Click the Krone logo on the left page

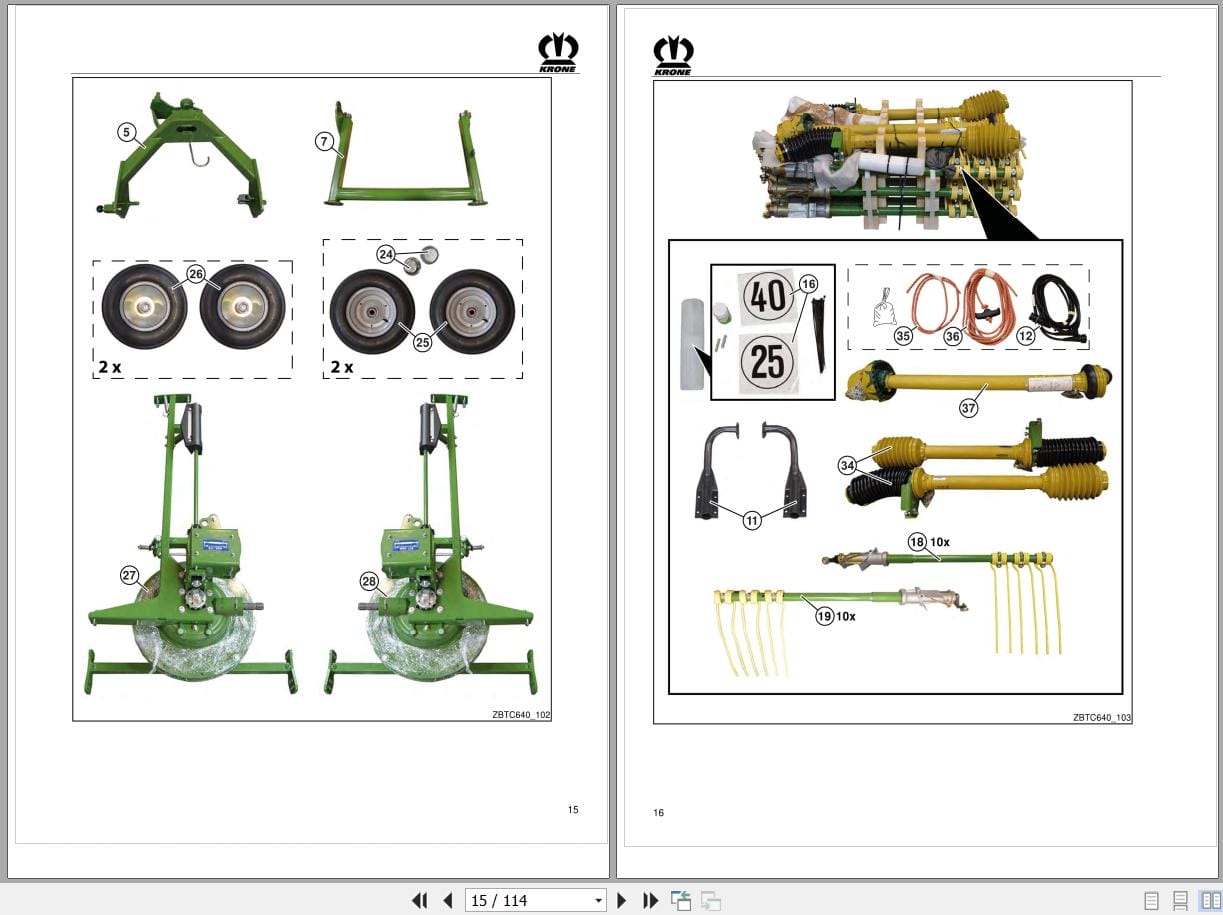click(x=558, y=52)
